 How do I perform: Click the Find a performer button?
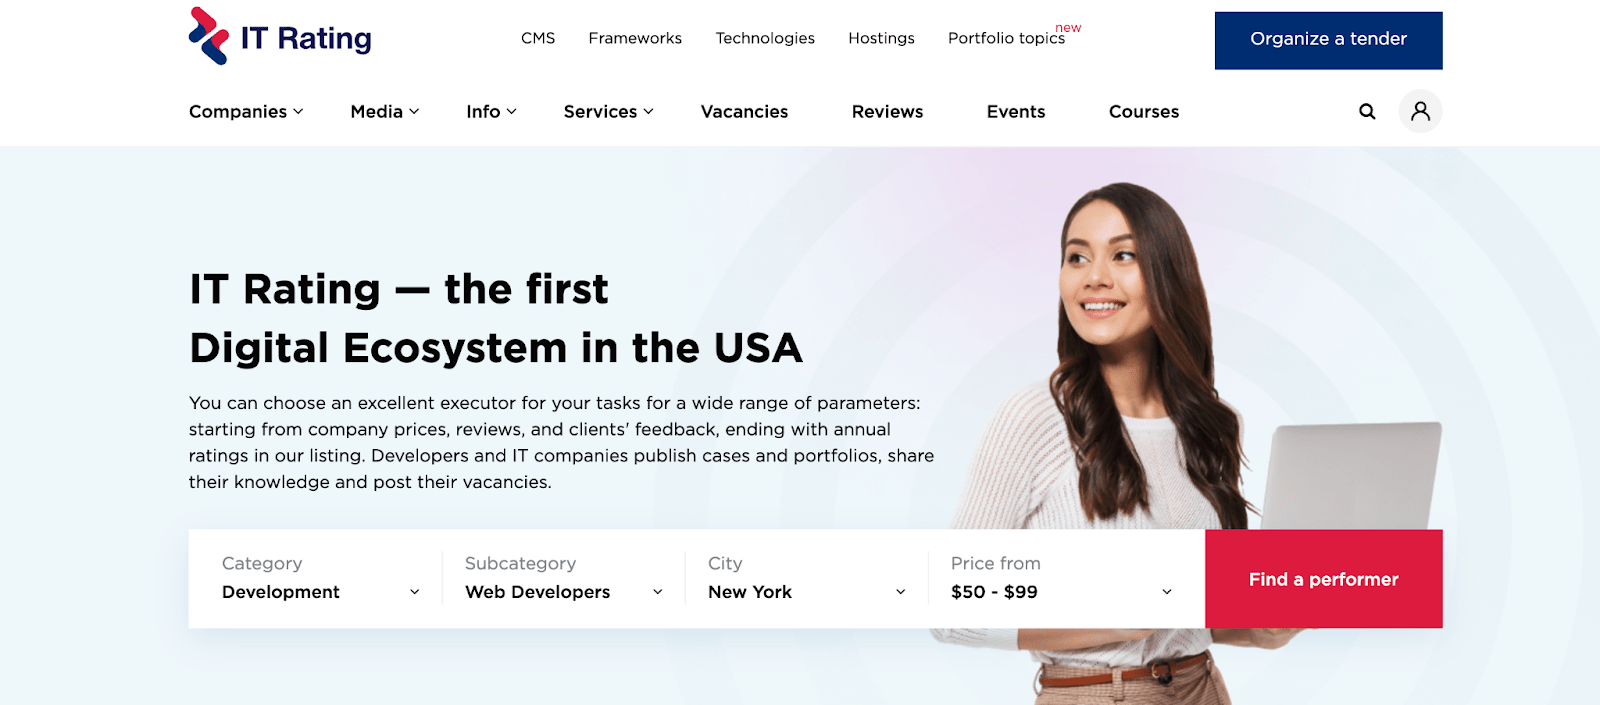1324,579
